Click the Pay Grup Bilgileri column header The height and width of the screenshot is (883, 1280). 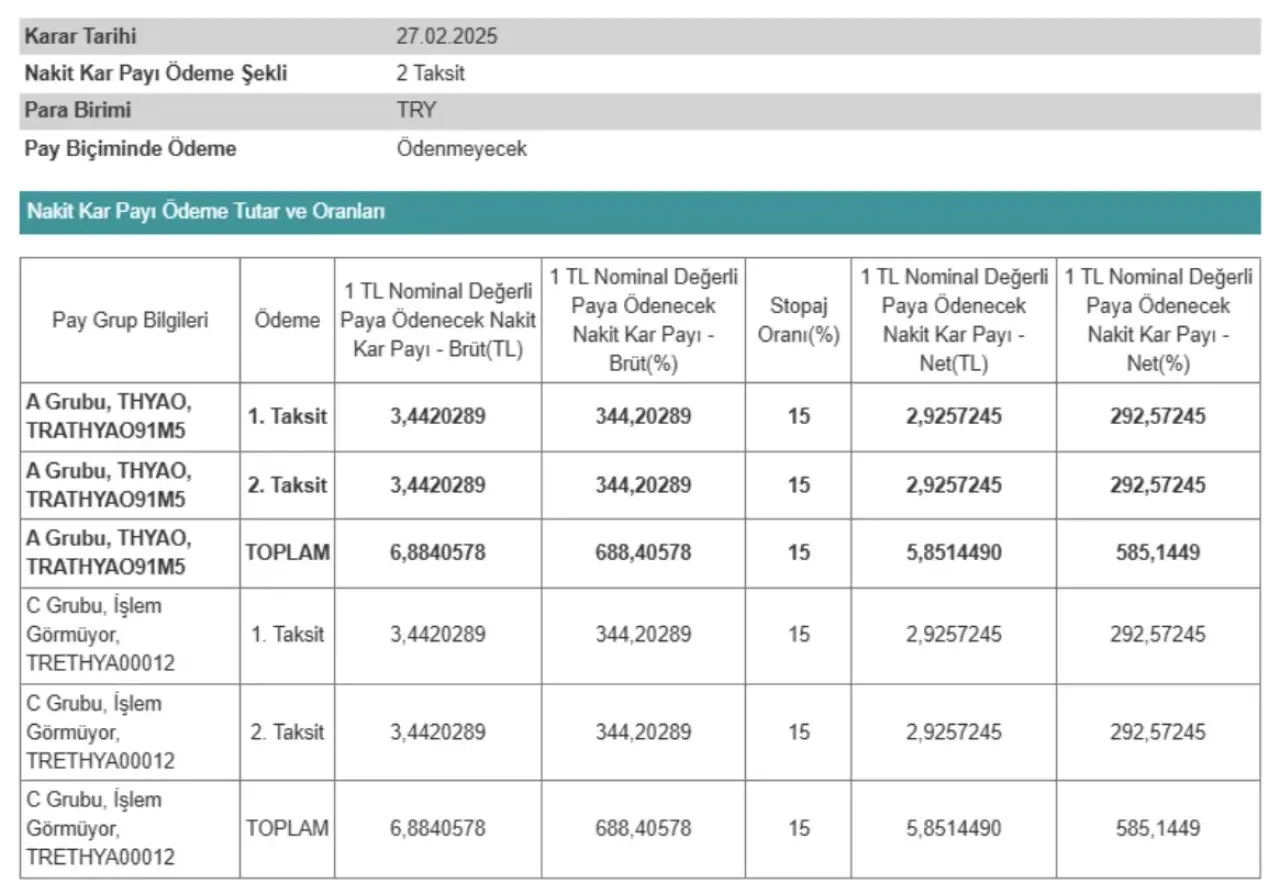point(130,320)
